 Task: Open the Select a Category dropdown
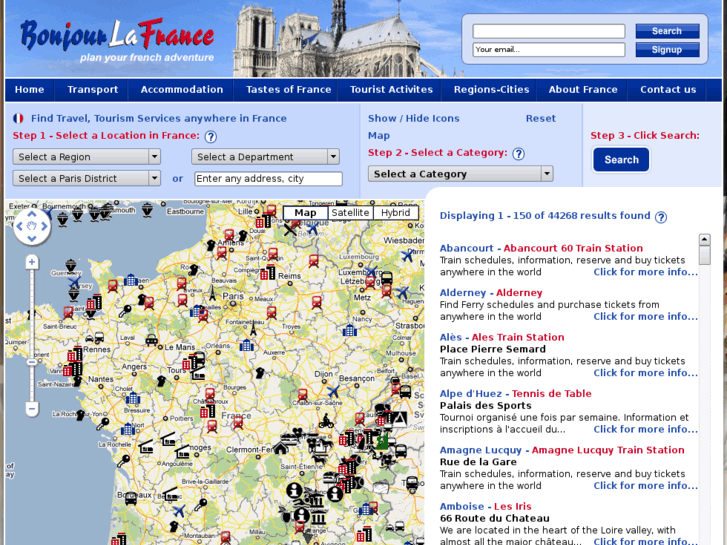(x=460, y=174)
